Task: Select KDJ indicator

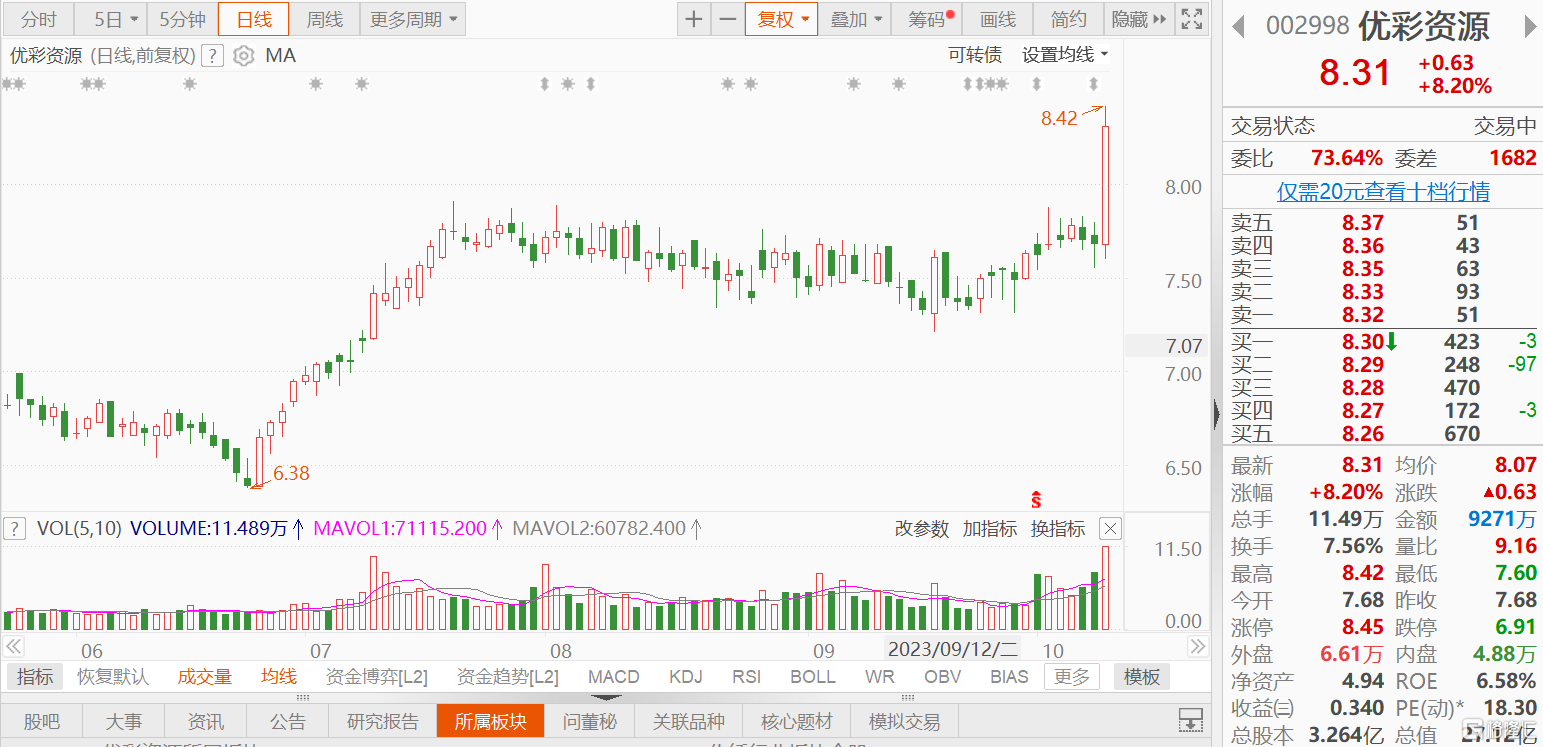Action: (x=686, y=677)
